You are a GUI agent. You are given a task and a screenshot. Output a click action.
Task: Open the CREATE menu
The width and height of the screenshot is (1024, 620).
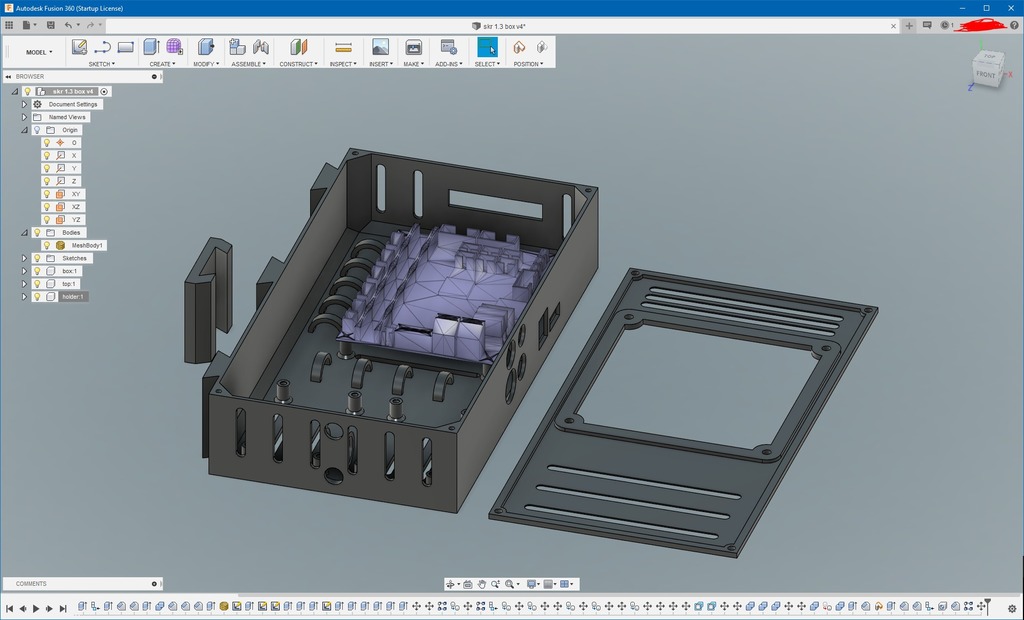162,64
